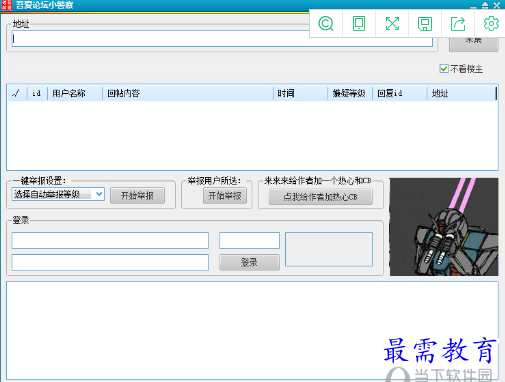Click the app logo icon in title bar
The width and height of the screenshot is (505, 382).
pyautogui.click(x=6, y=5)
